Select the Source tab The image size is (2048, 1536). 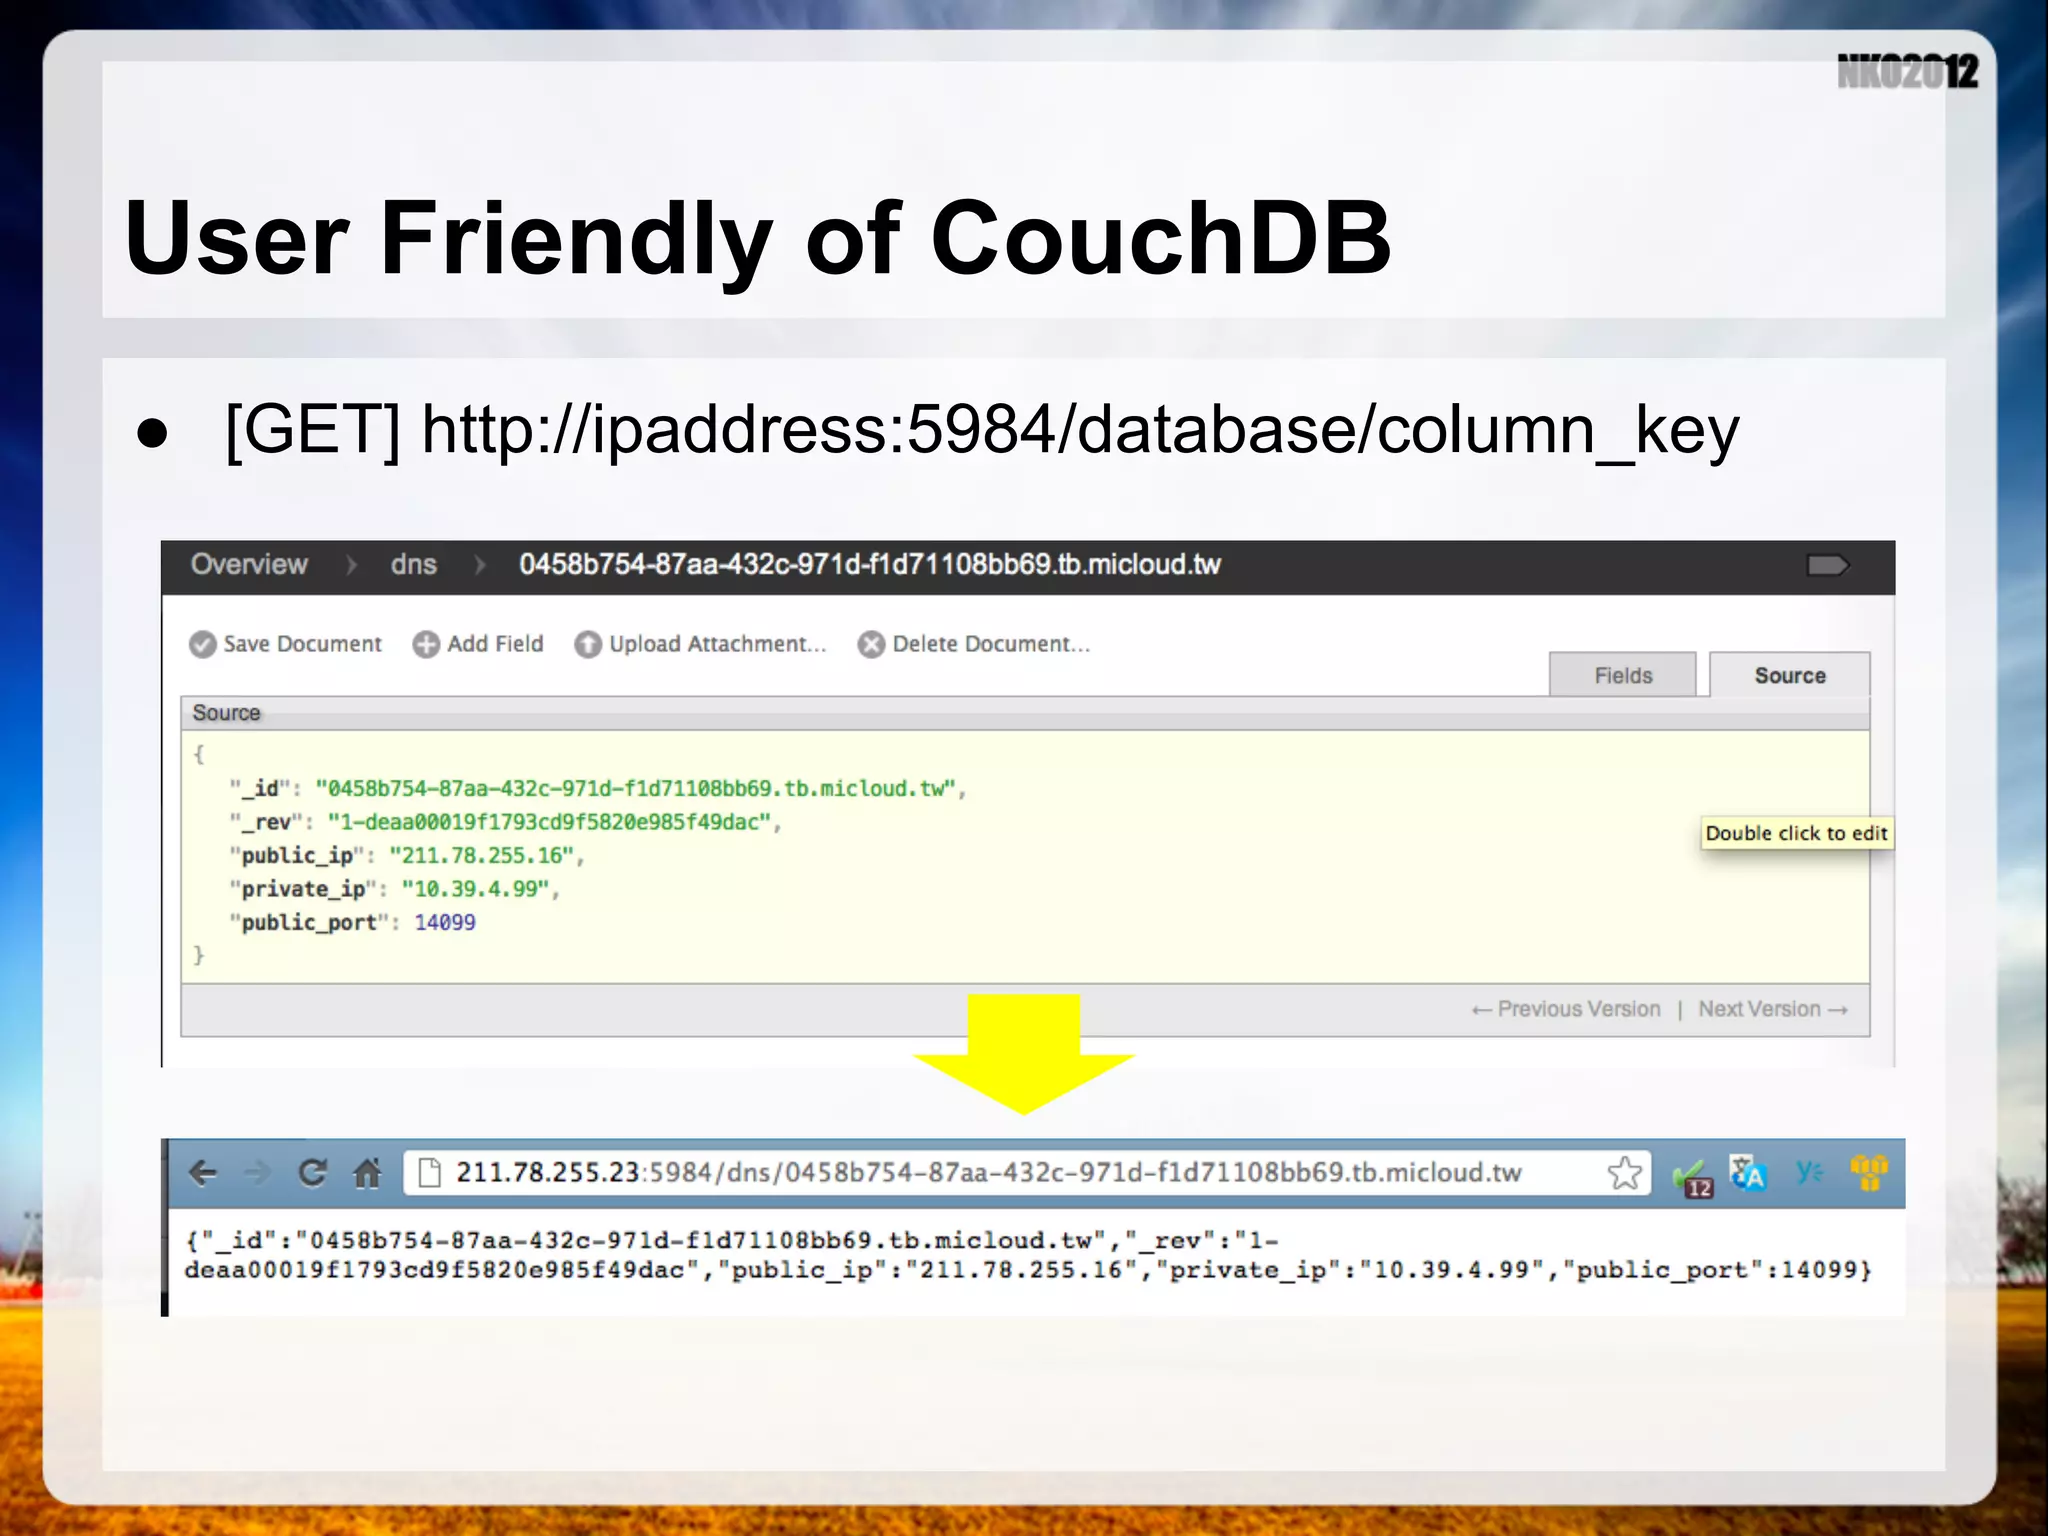tap(1789, 675)
